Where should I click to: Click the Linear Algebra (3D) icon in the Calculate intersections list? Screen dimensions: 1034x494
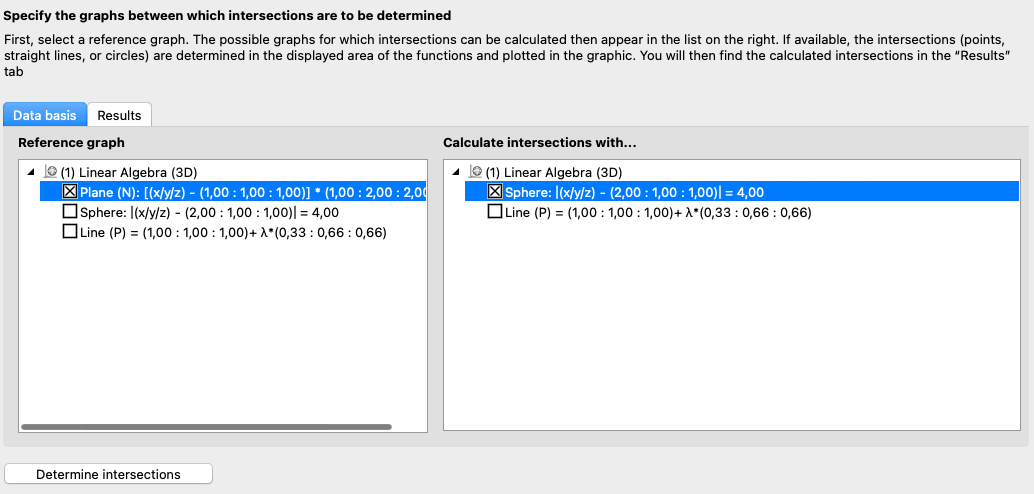pyautogui.click(x=476, y=172)
